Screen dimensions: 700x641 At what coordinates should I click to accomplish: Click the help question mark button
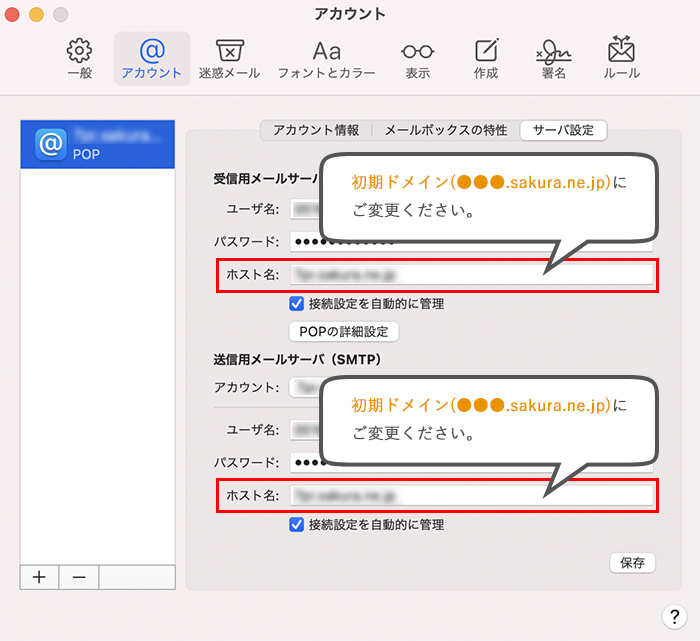click(x=671, y=616)
